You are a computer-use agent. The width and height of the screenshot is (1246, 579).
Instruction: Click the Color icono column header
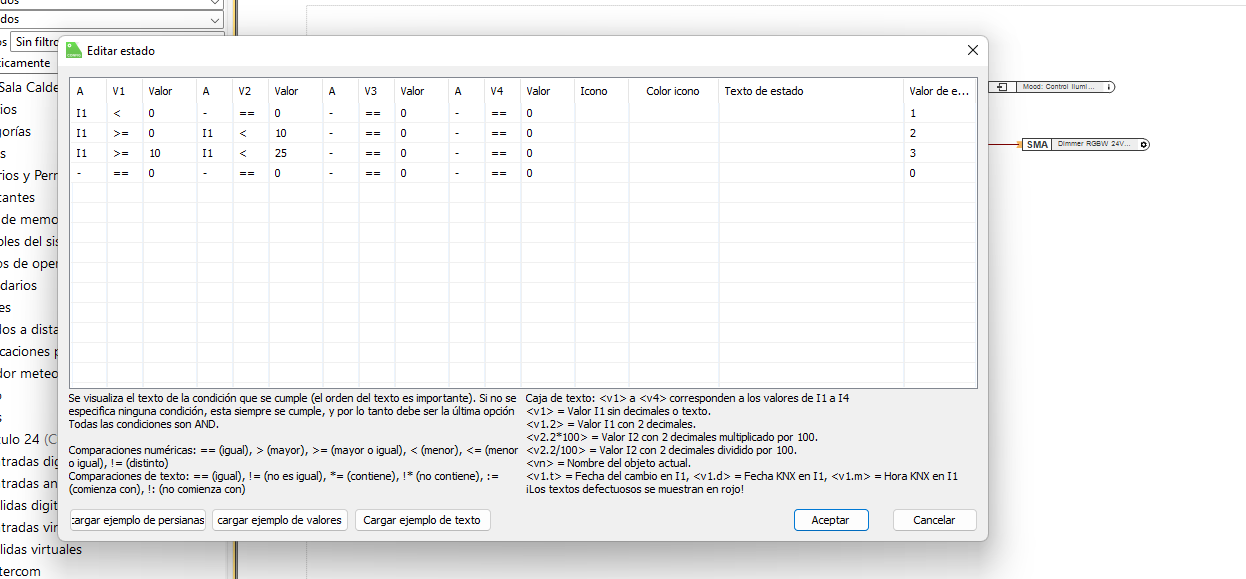tap(674, 91)
